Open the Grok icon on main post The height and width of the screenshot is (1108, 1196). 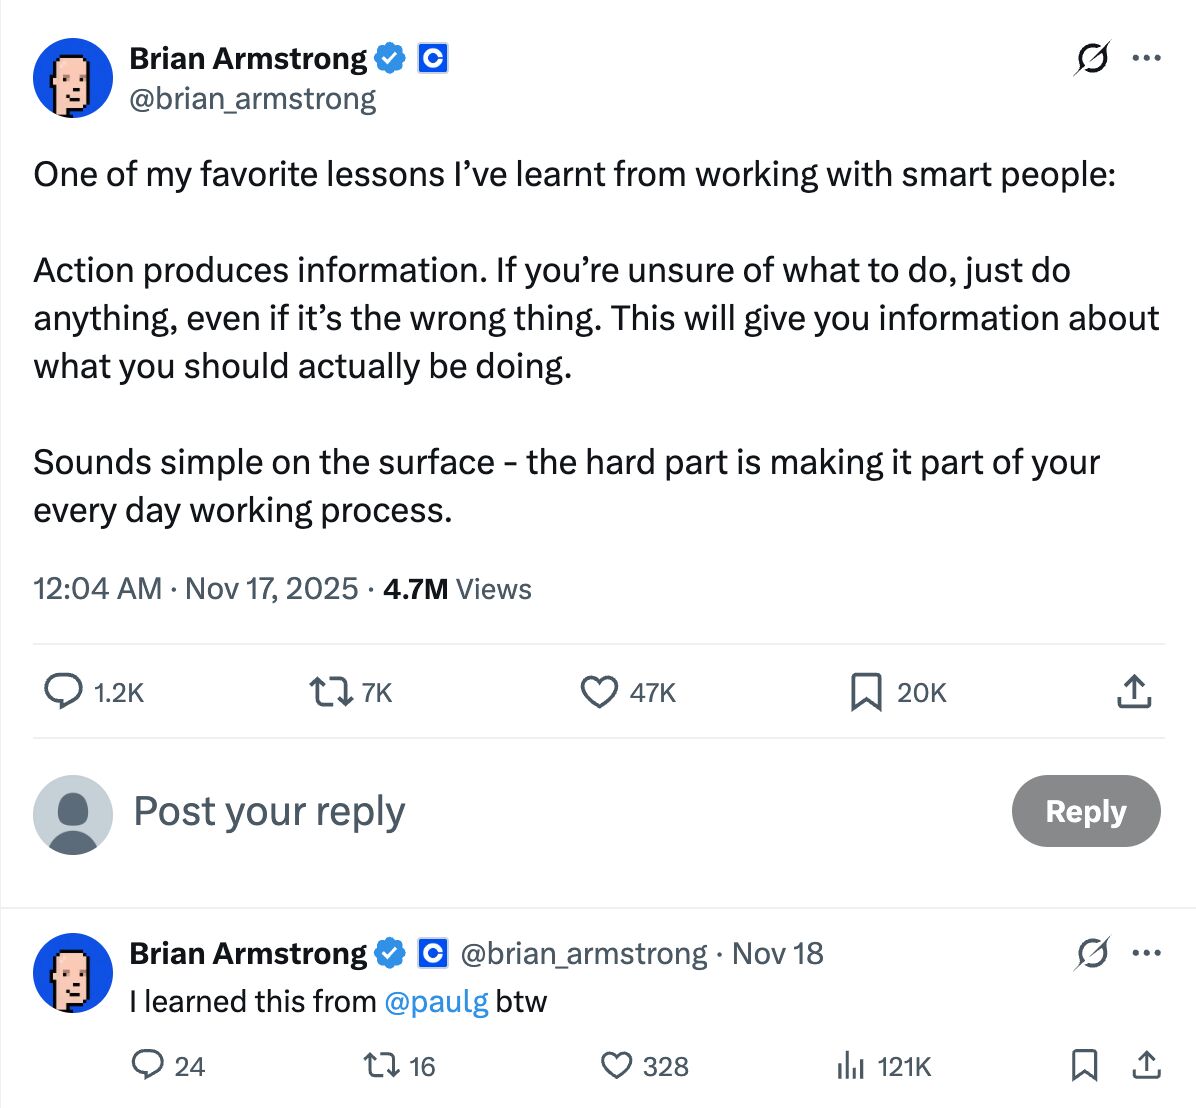pos(1092,59)
